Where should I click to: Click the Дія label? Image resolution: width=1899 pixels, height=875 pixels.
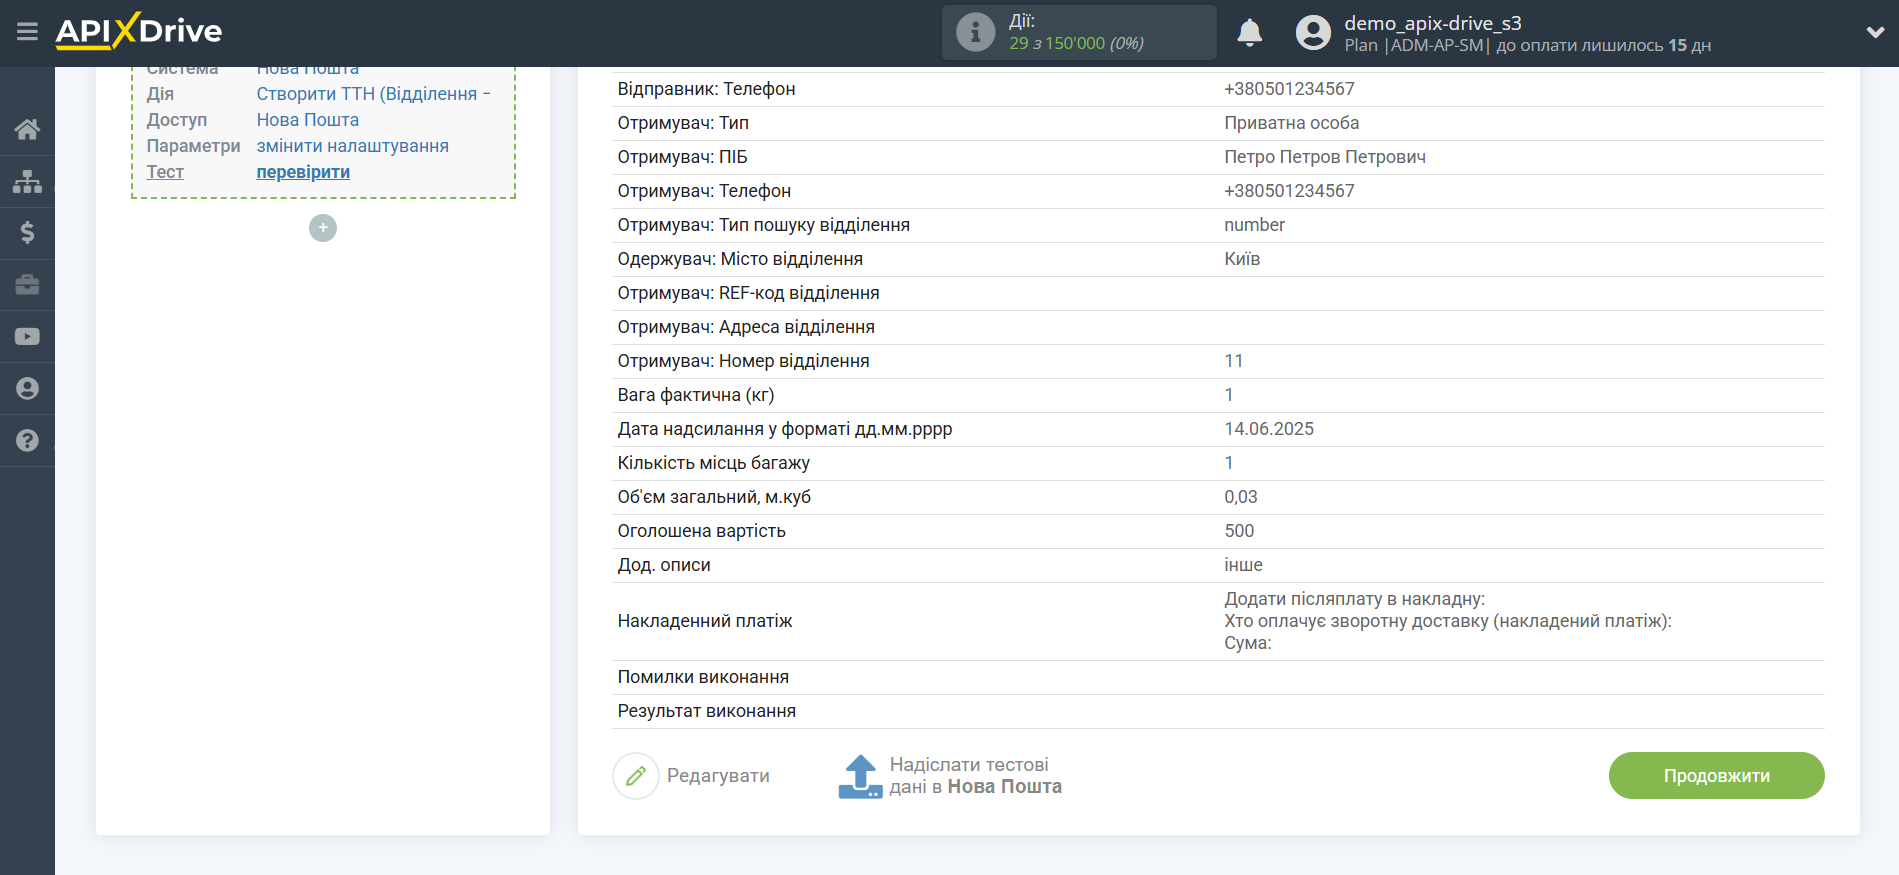(160, 94)
